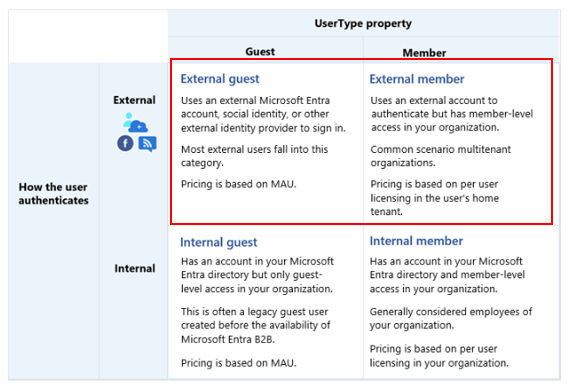Screen dimensions: 569x384
Task: Select the Internal row label
Action: (135, 269)
